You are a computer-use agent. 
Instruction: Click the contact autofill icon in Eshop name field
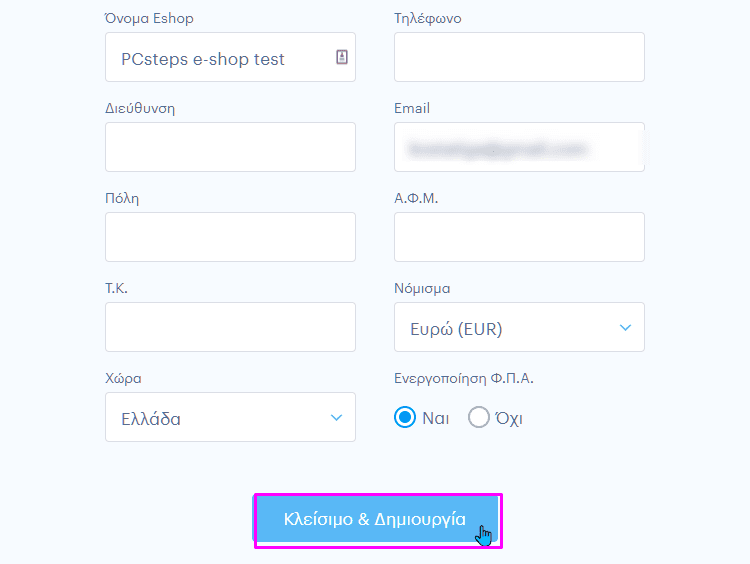tap(342, 57)
